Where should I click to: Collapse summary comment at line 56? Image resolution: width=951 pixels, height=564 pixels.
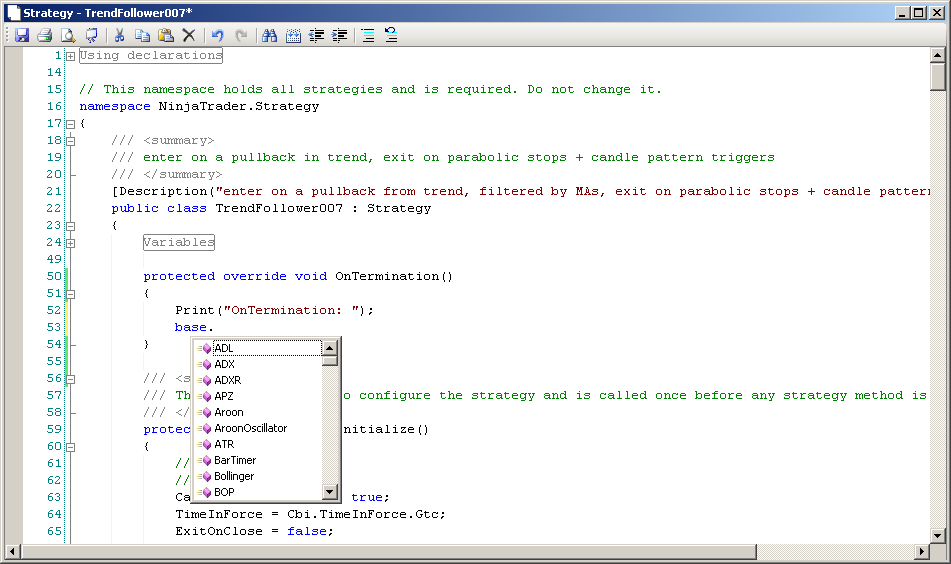pyautogui.click(x=70, y=379)
